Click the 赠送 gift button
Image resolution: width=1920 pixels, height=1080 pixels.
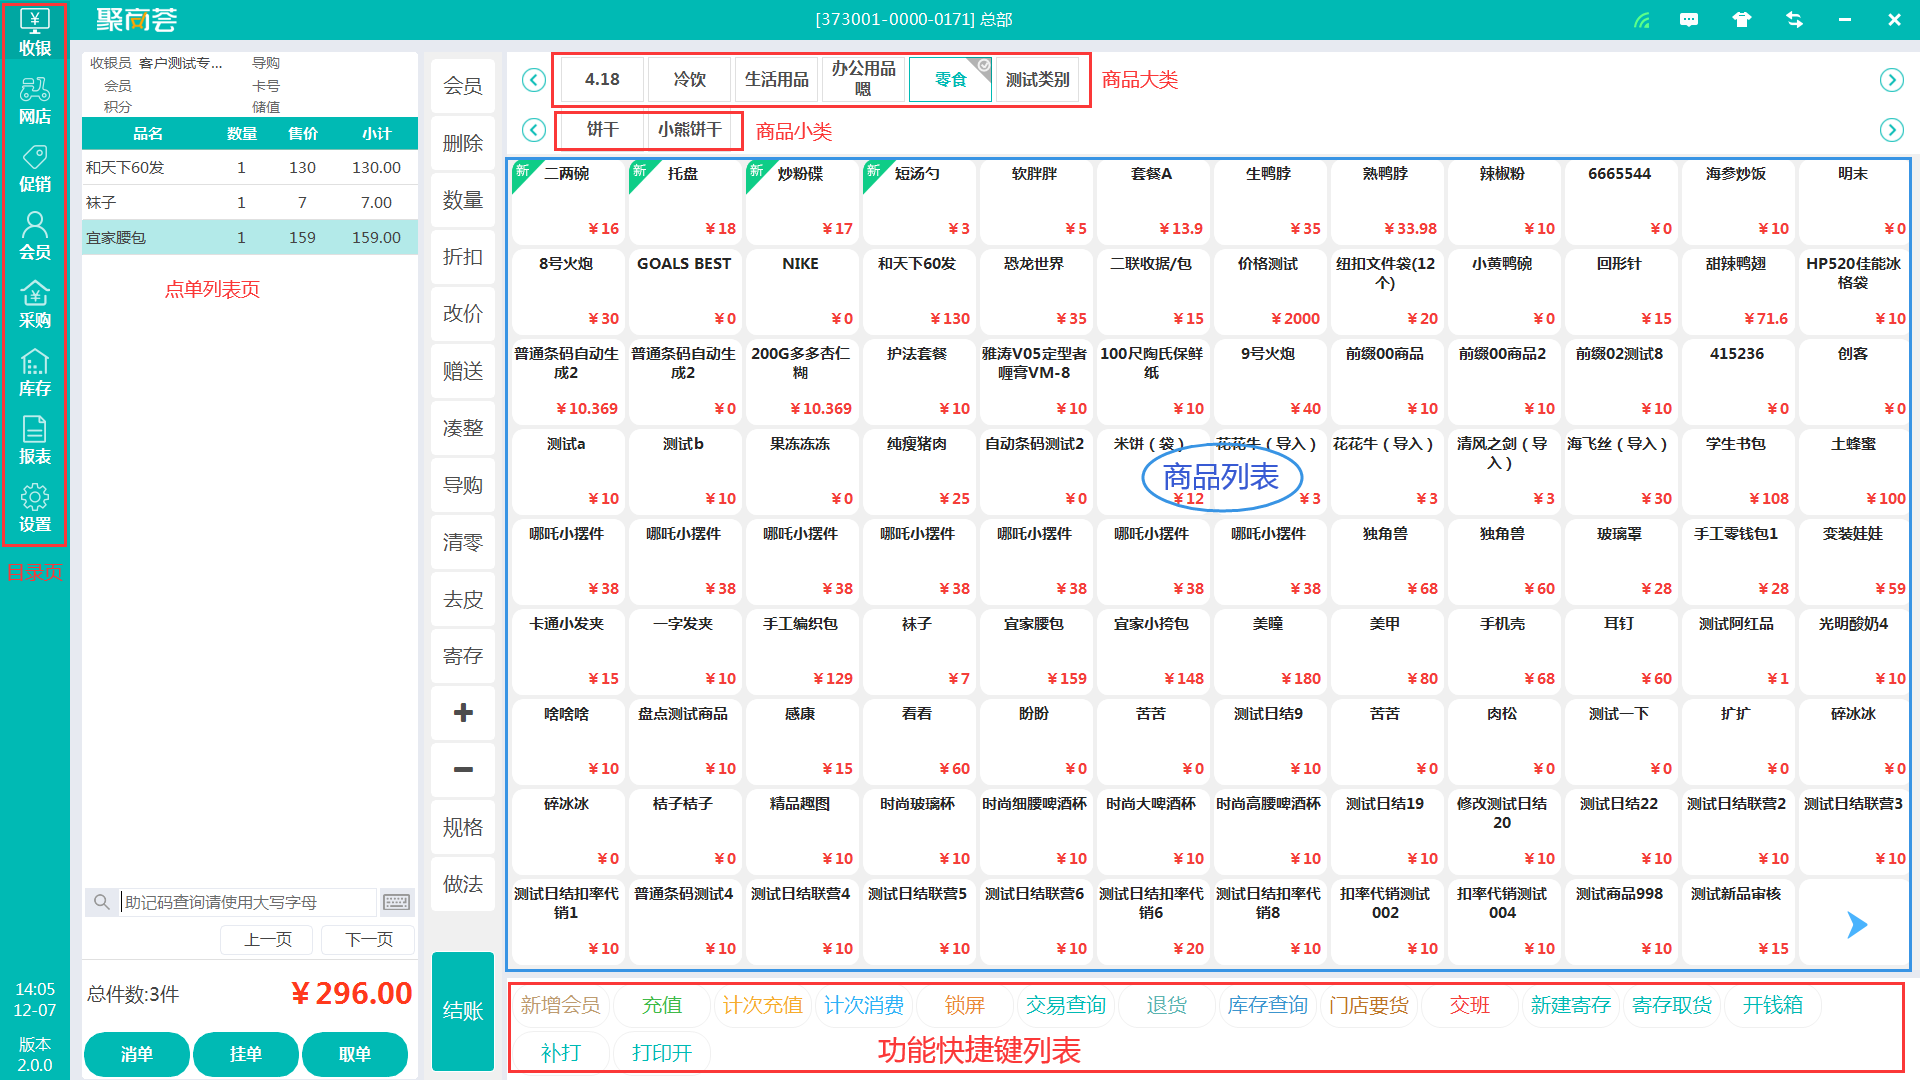463,371
